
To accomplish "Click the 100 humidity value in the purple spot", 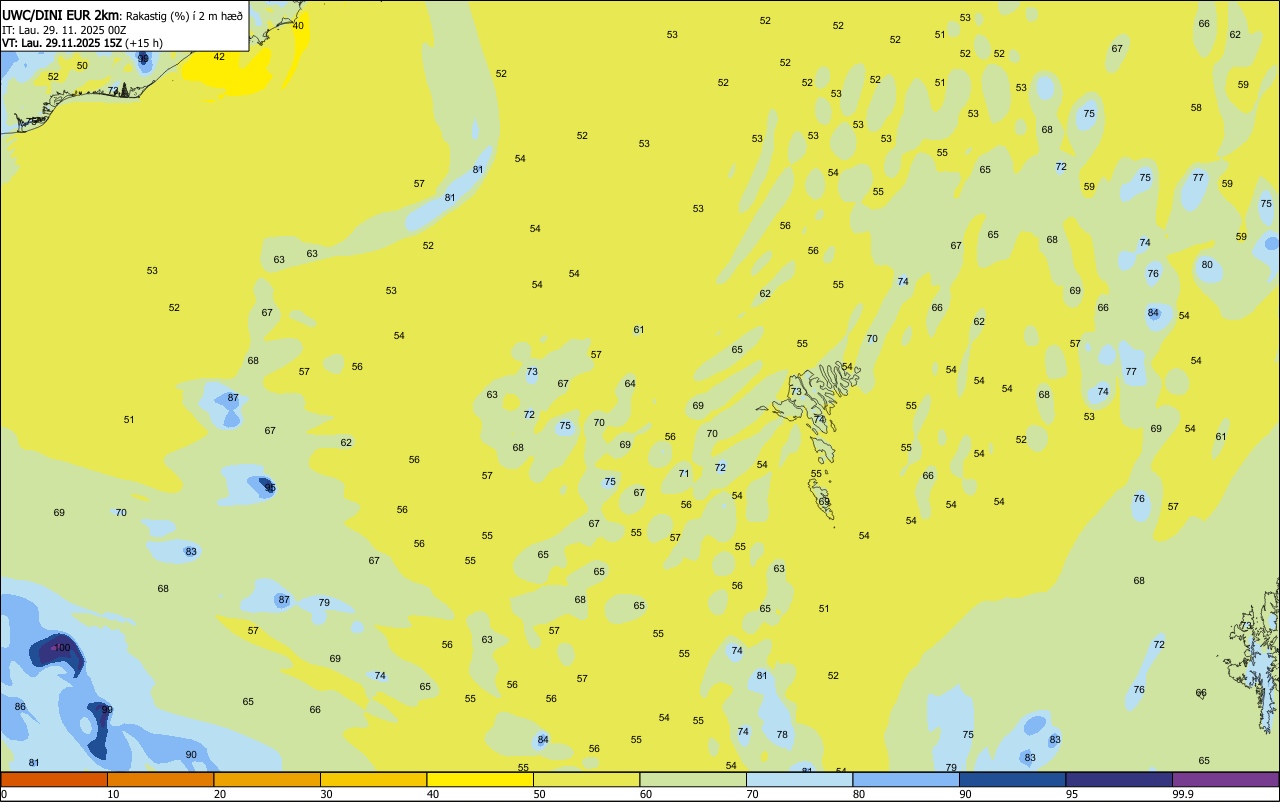I will point(62,648).
